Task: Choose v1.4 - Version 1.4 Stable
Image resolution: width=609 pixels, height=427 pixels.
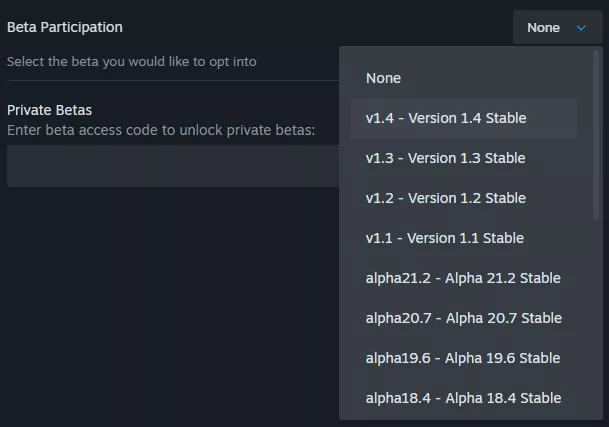Action: pos(446,118)
